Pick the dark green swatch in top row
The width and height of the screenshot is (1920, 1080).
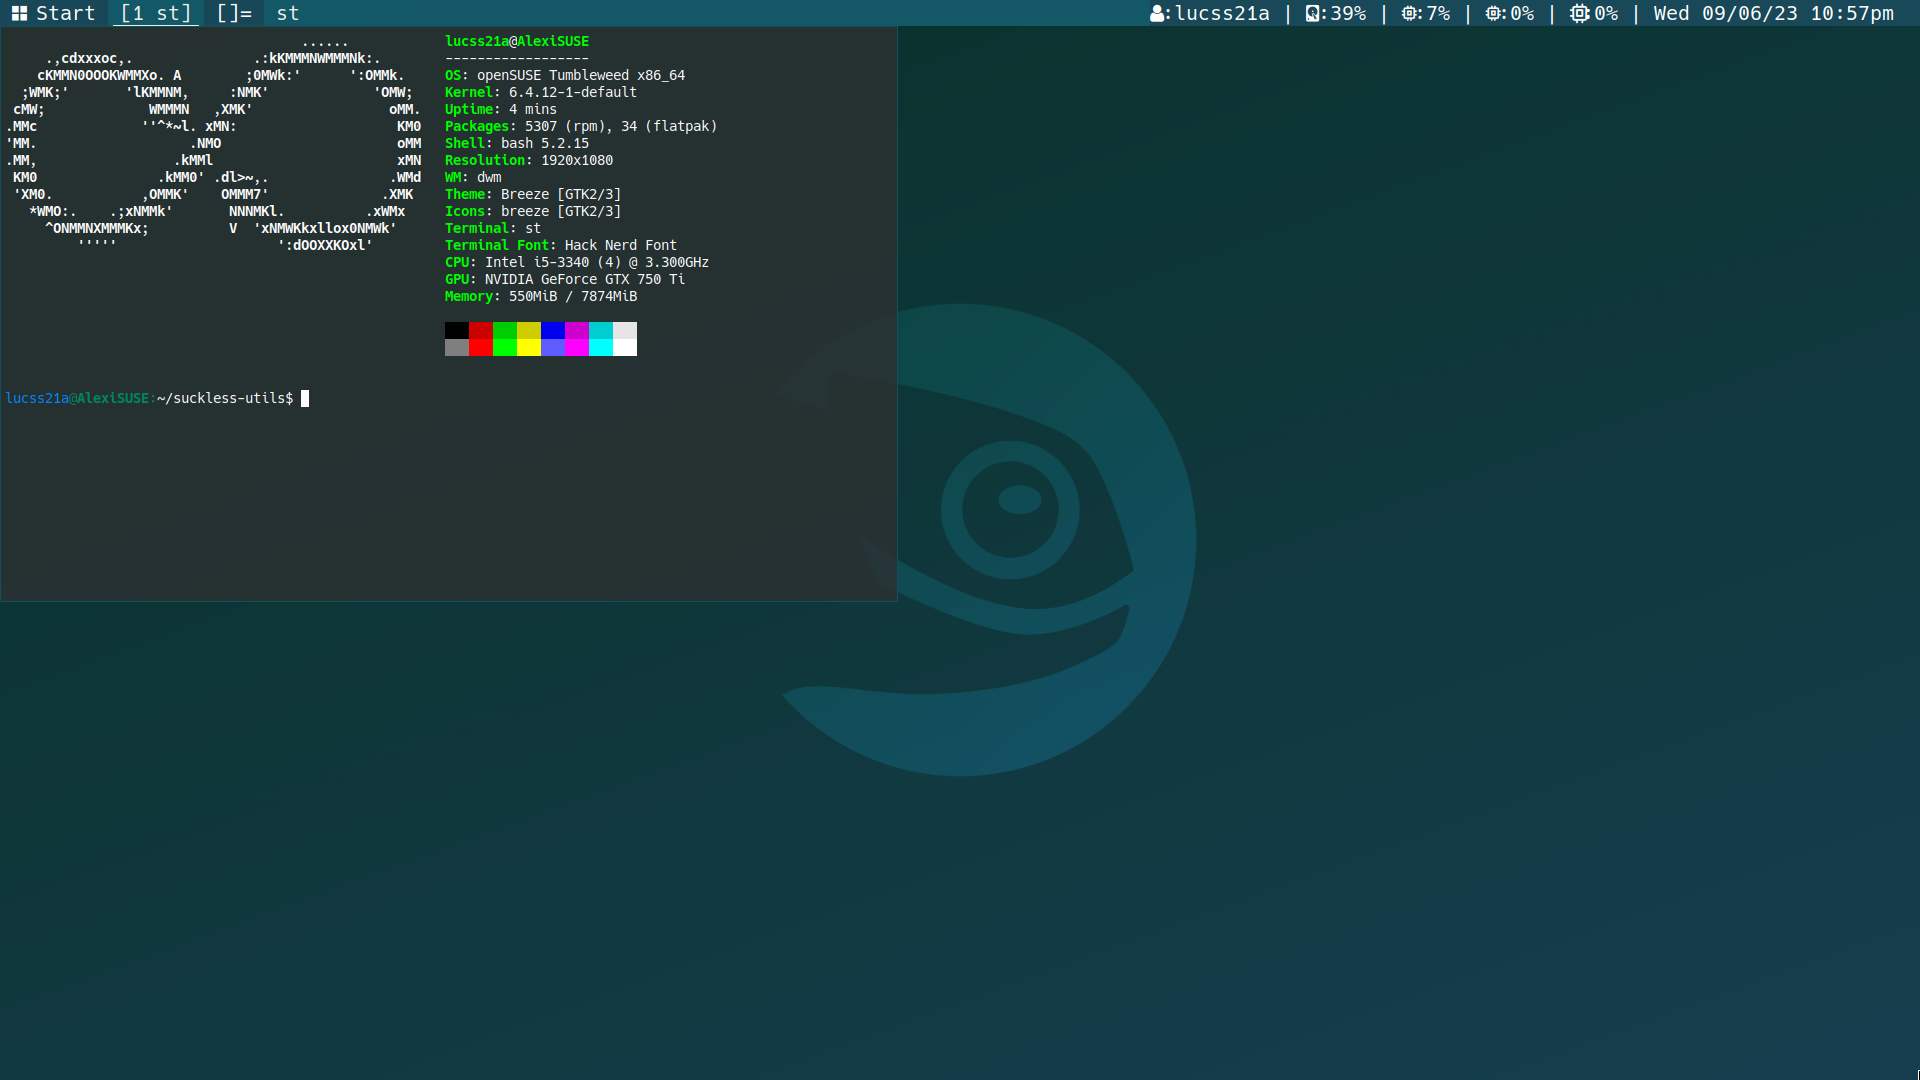[x=505, y=330]
